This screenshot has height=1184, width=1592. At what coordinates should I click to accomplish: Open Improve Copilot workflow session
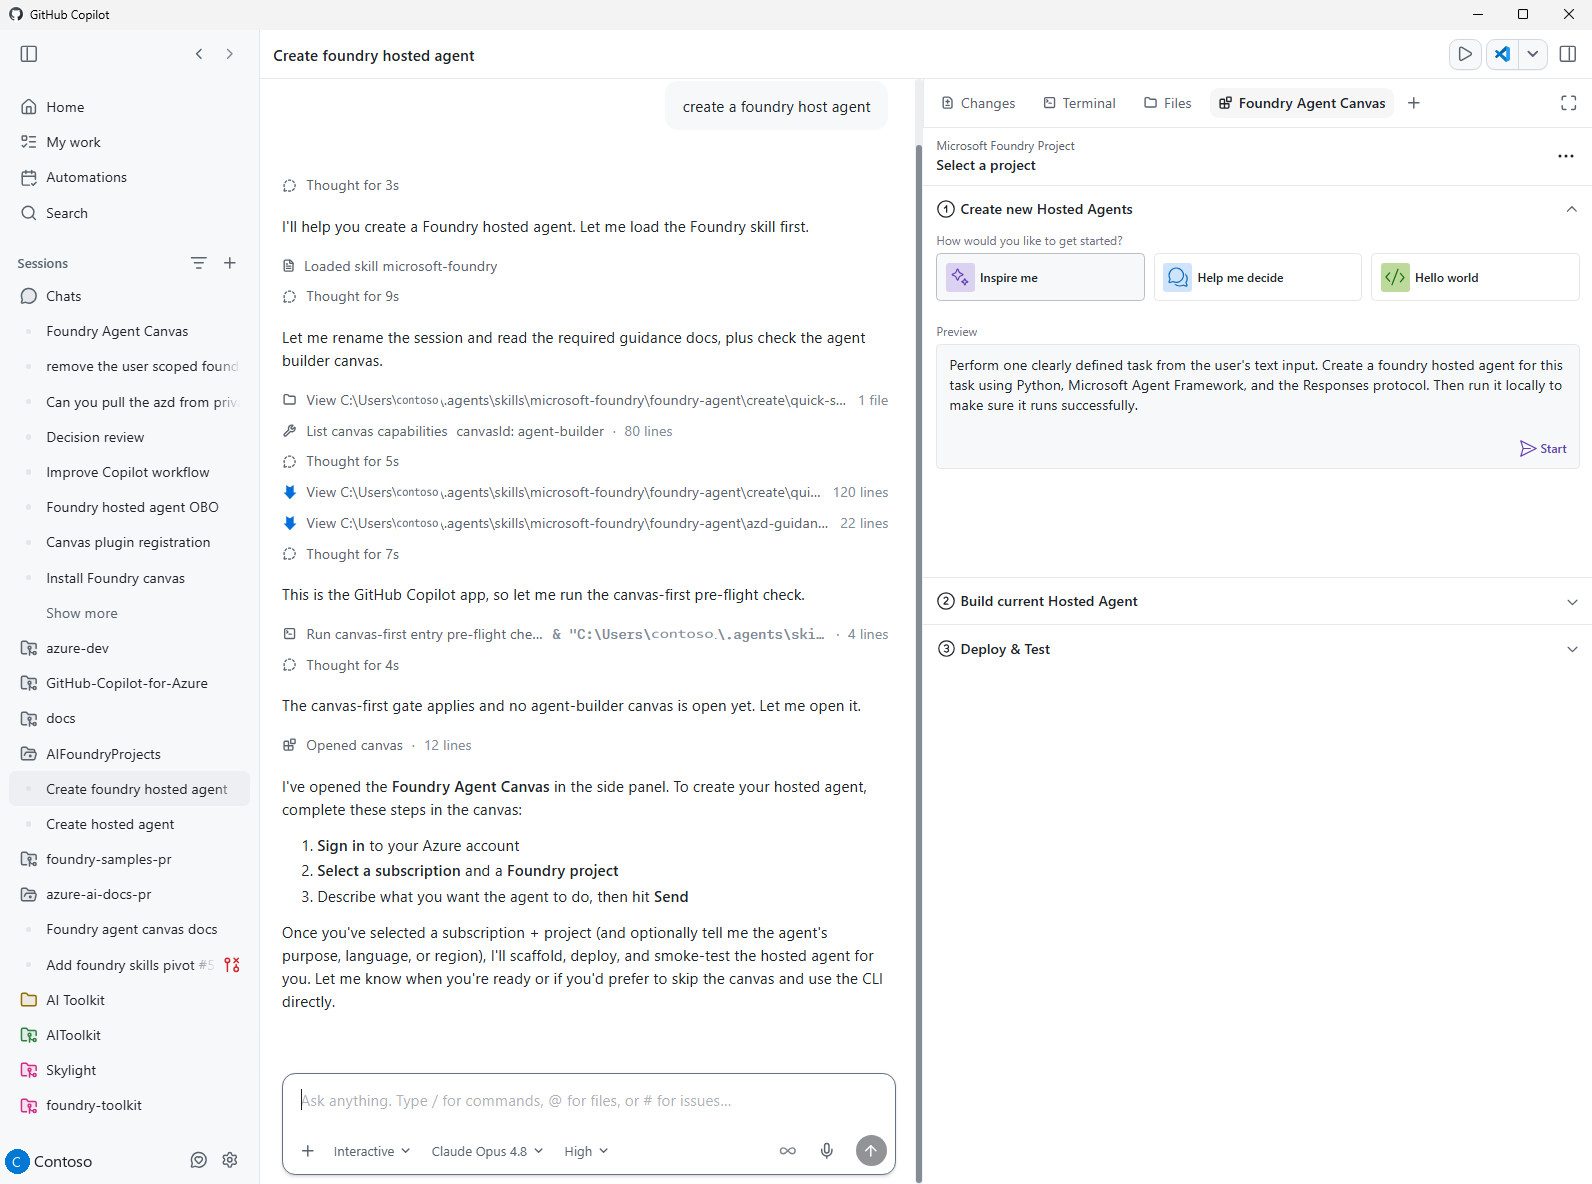click(x=128, y=472)
